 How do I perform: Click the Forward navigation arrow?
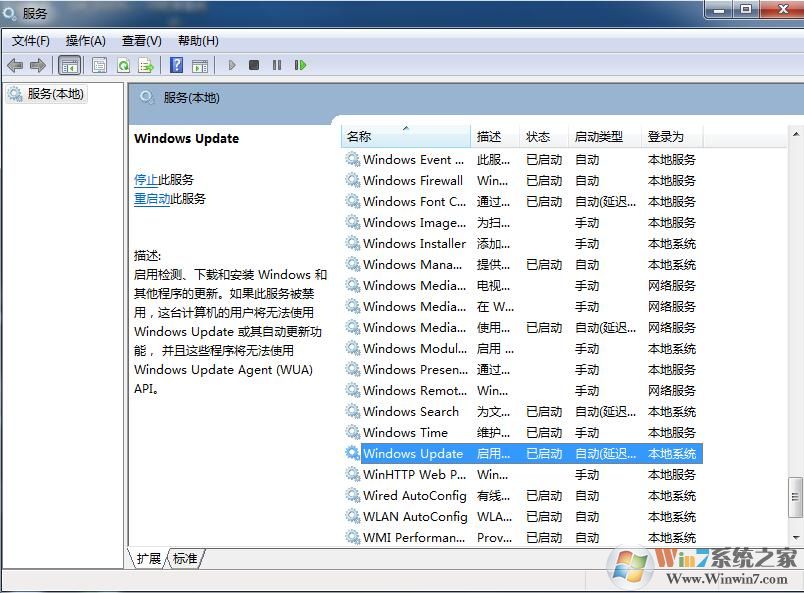36,65
